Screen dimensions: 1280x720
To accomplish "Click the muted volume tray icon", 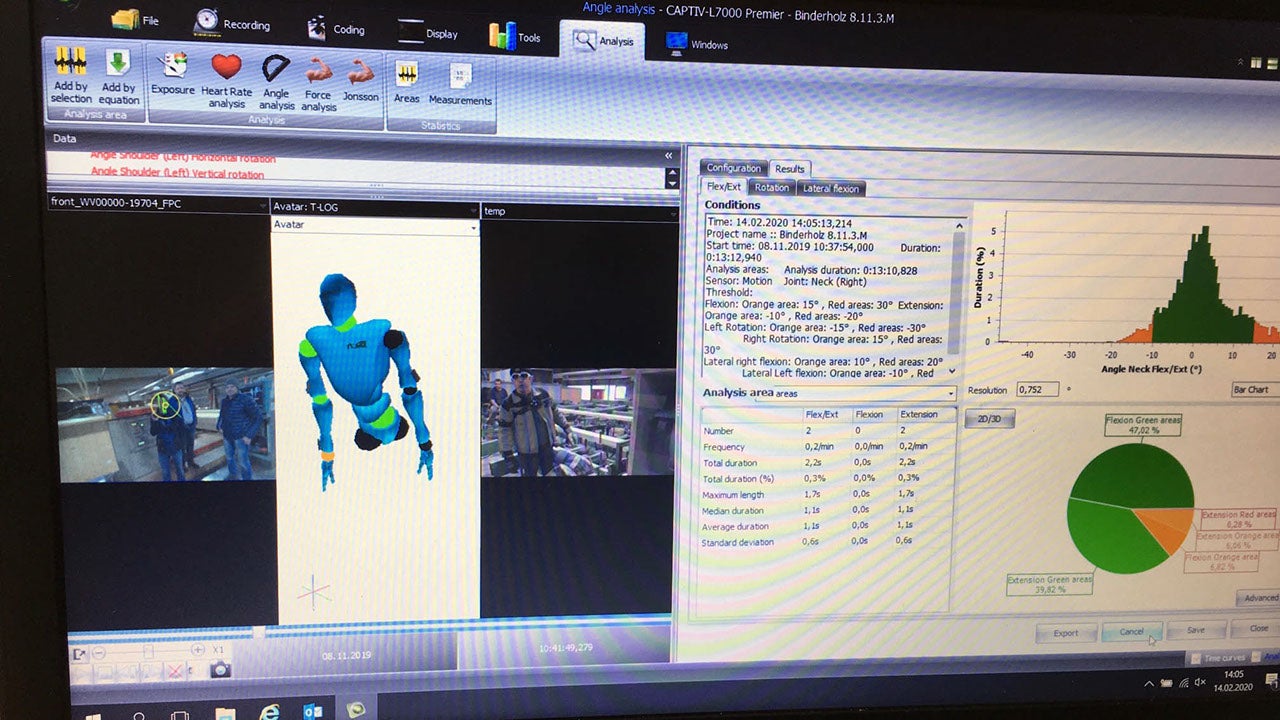I will click(1200, 682).
